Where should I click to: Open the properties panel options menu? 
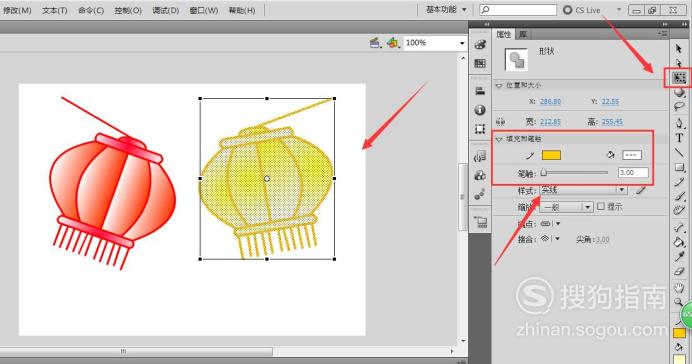point(662,34)
